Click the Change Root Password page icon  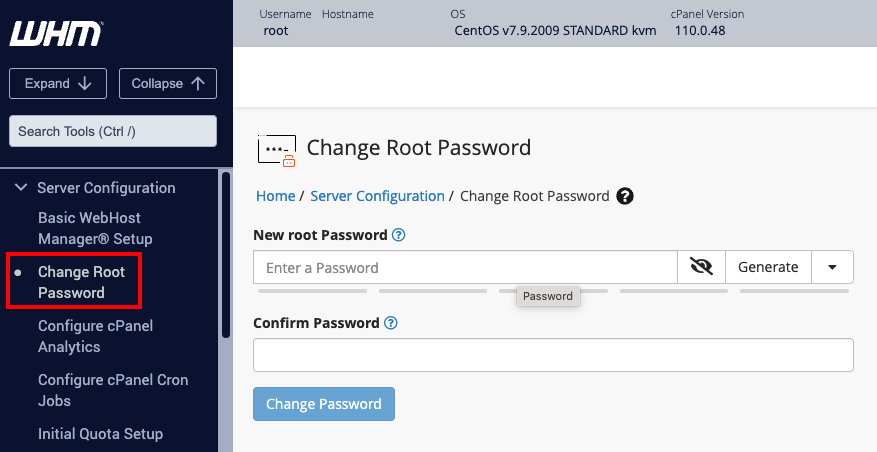277,149
